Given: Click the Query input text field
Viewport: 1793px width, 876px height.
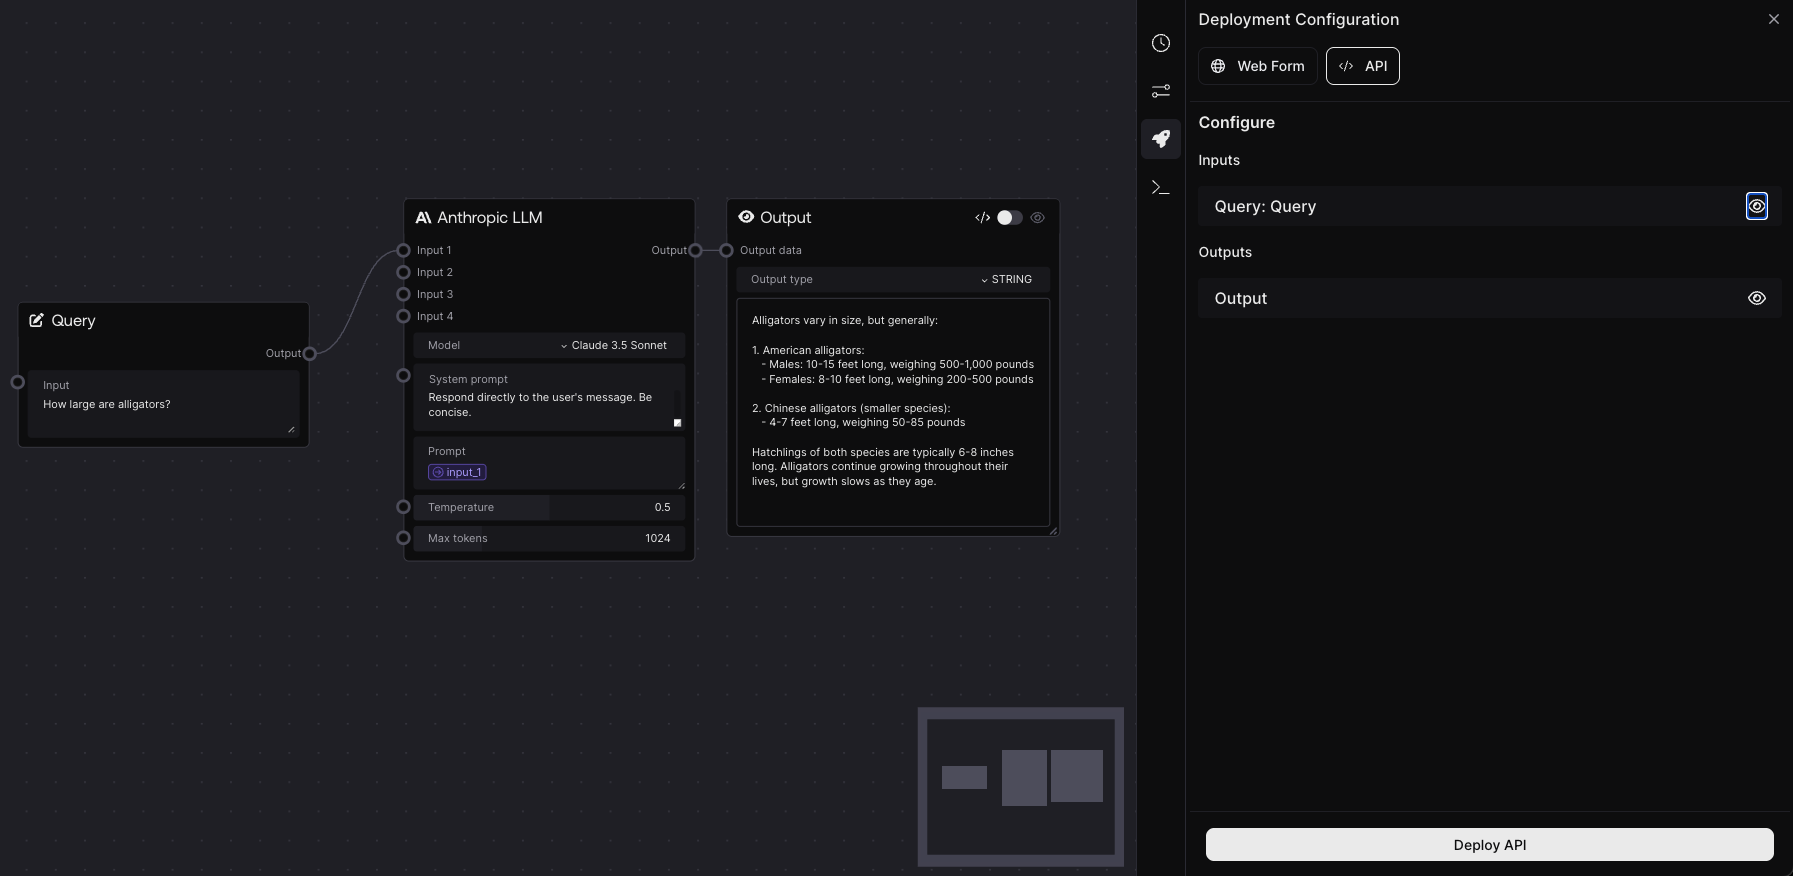Looking at the screenshot, I should coord(163,404).
